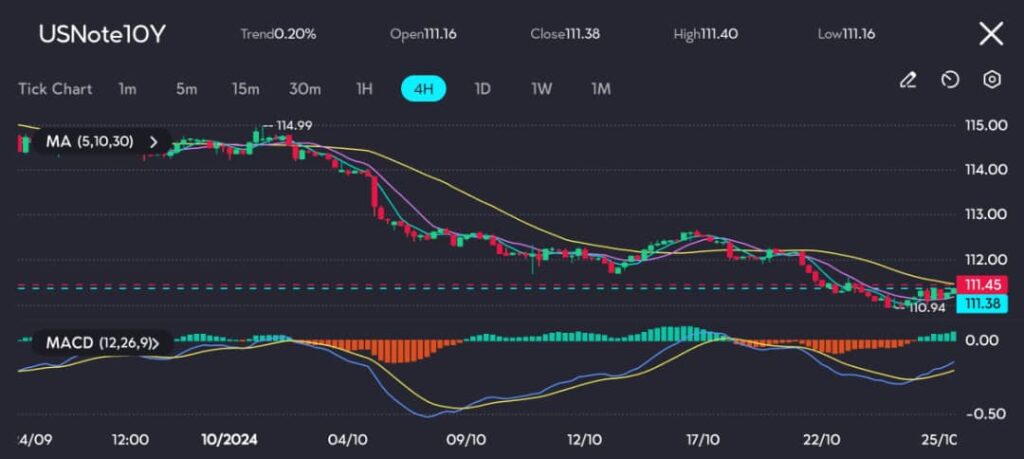Switch to Tick Chart view
The height and width of the screenshot is (459, 1024).
point(55,89)
